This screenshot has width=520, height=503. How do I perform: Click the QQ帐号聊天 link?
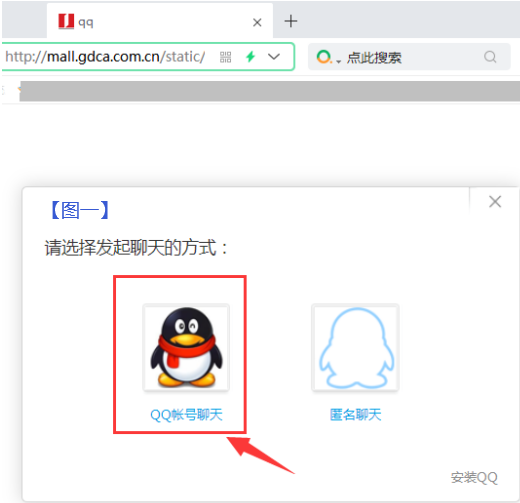click(x=186, y=415)
